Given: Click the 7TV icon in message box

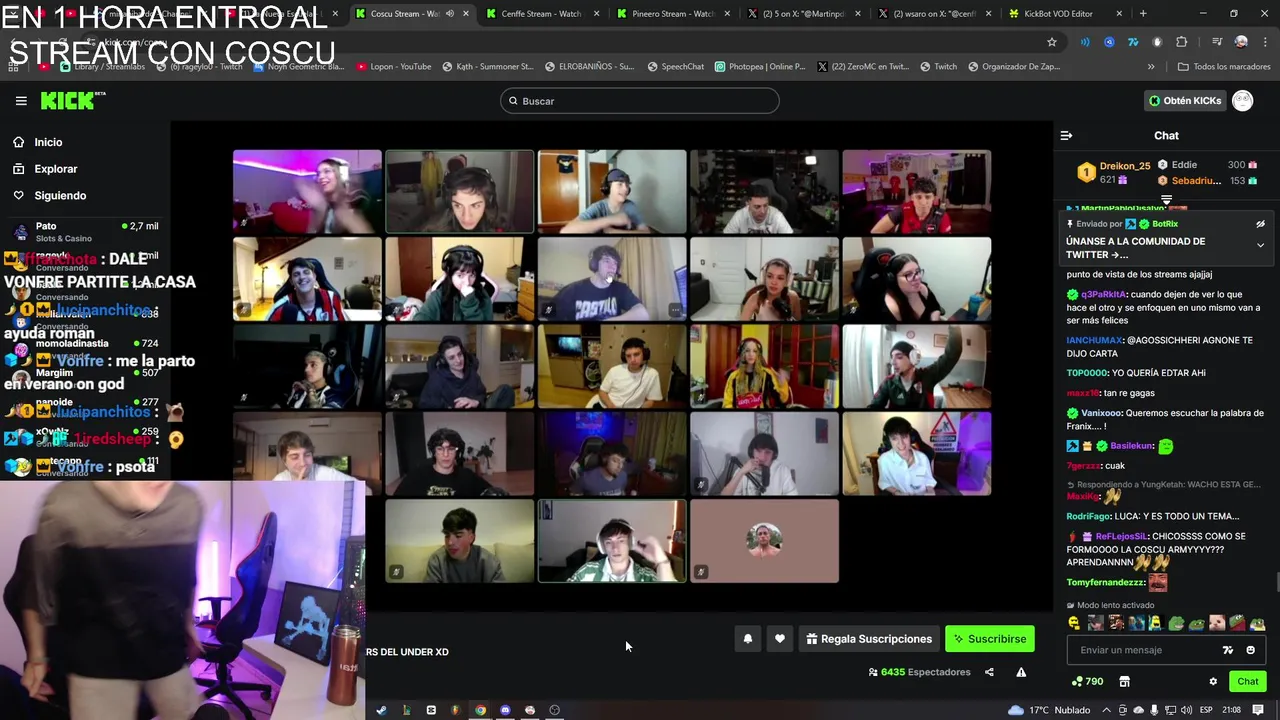Looking at the screenshot, I should 1228,650.
